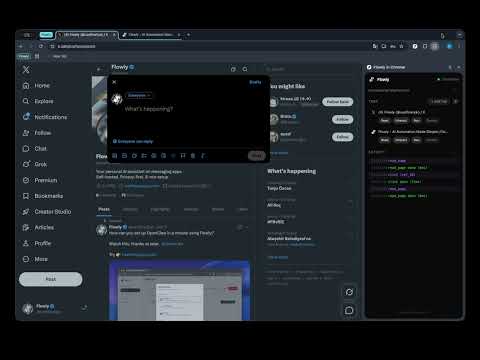
Task: Switch to the Flowly AI Automation browser tab
Action: (x=150, y=35)
